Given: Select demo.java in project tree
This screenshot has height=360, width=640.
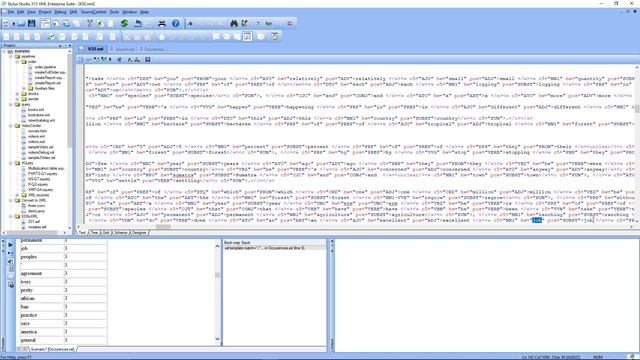Looking at the screenshot, I should coord(36,211).
